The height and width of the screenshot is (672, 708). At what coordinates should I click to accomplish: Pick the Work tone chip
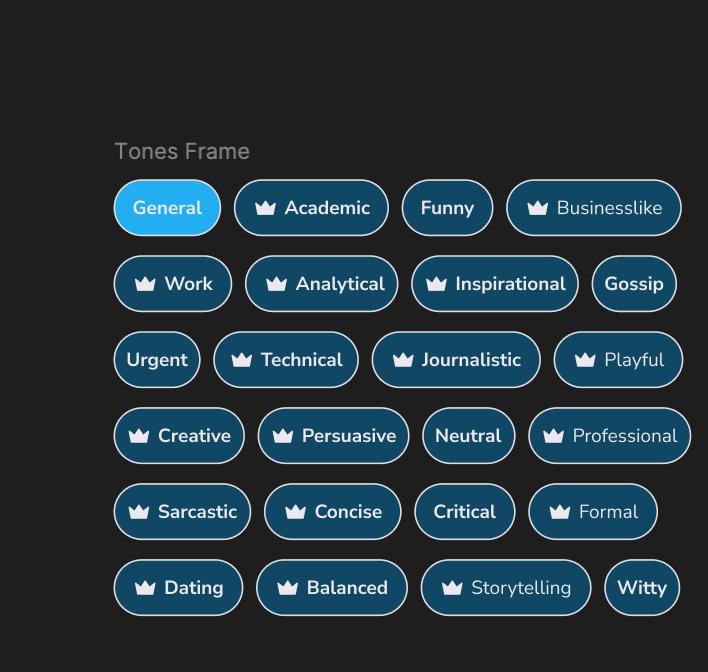coord(172,284)
